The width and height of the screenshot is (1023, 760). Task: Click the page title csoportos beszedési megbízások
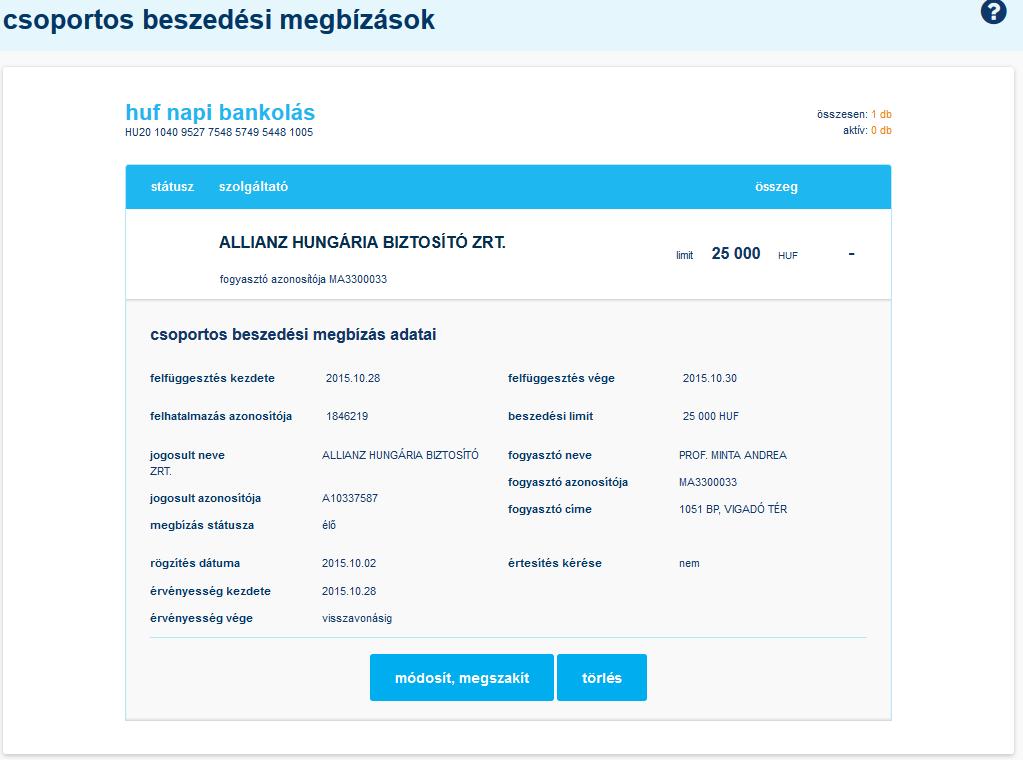pos(219,20)
